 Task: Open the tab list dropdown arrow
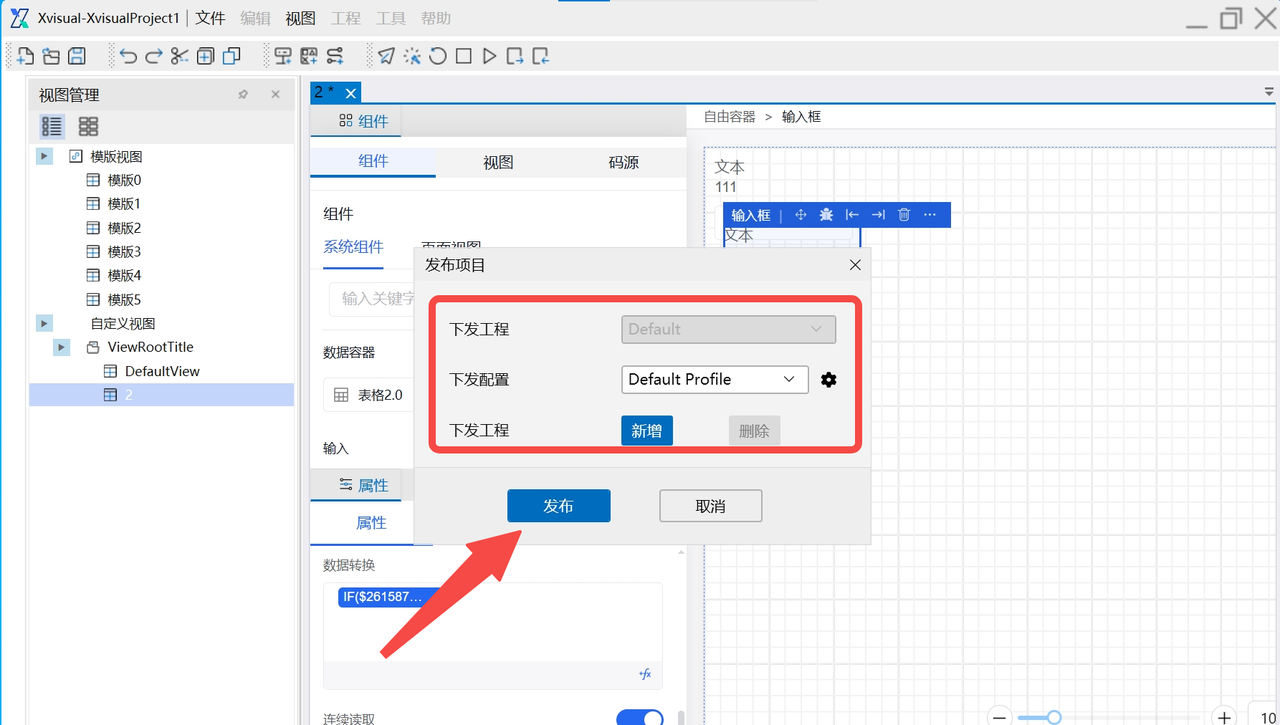click(x=1270, y=92)
